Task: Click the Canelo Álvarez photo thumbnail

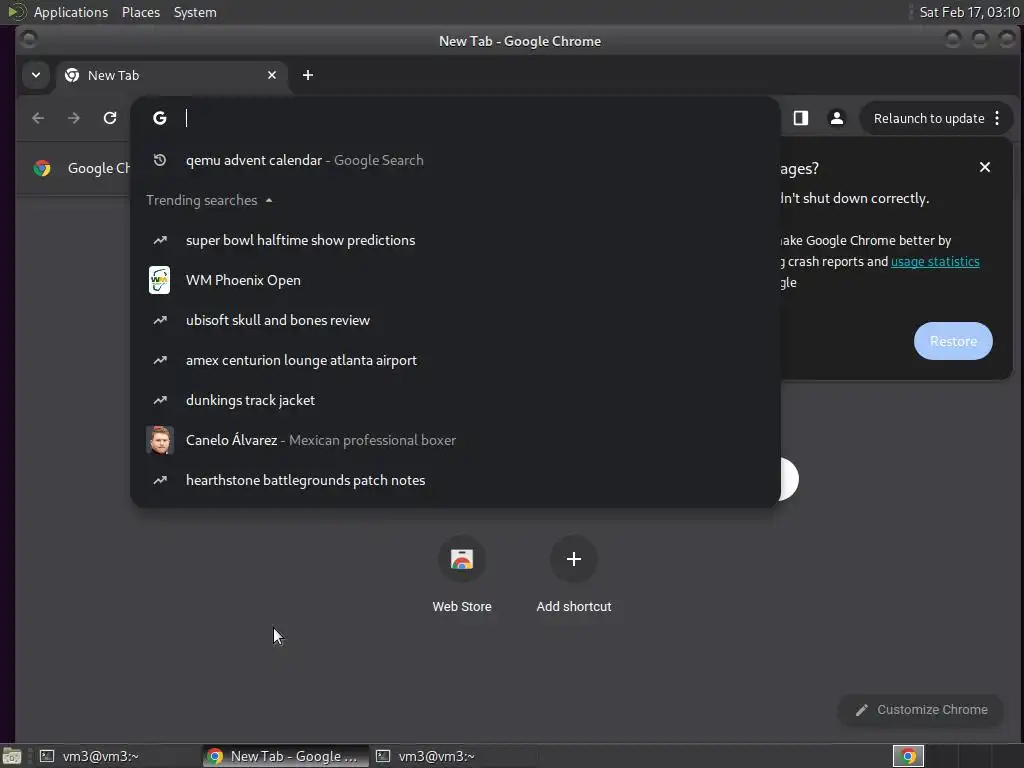Action: 160,440
